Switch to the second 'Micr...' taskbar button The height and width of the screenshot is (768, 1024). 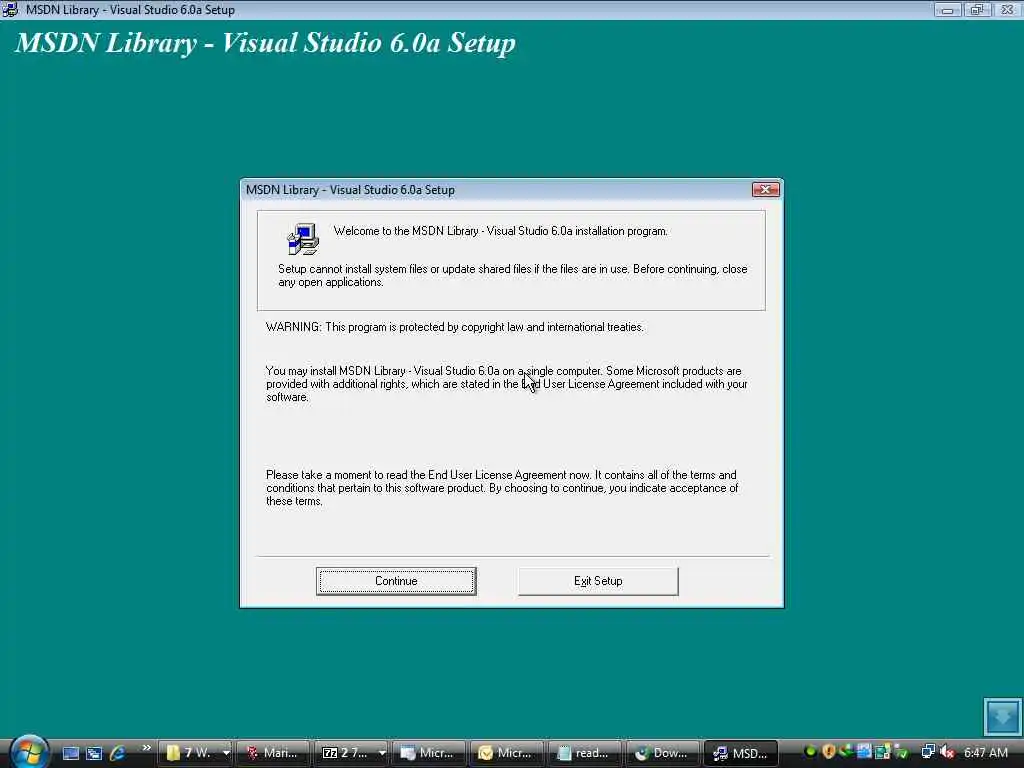click(507, 753)
